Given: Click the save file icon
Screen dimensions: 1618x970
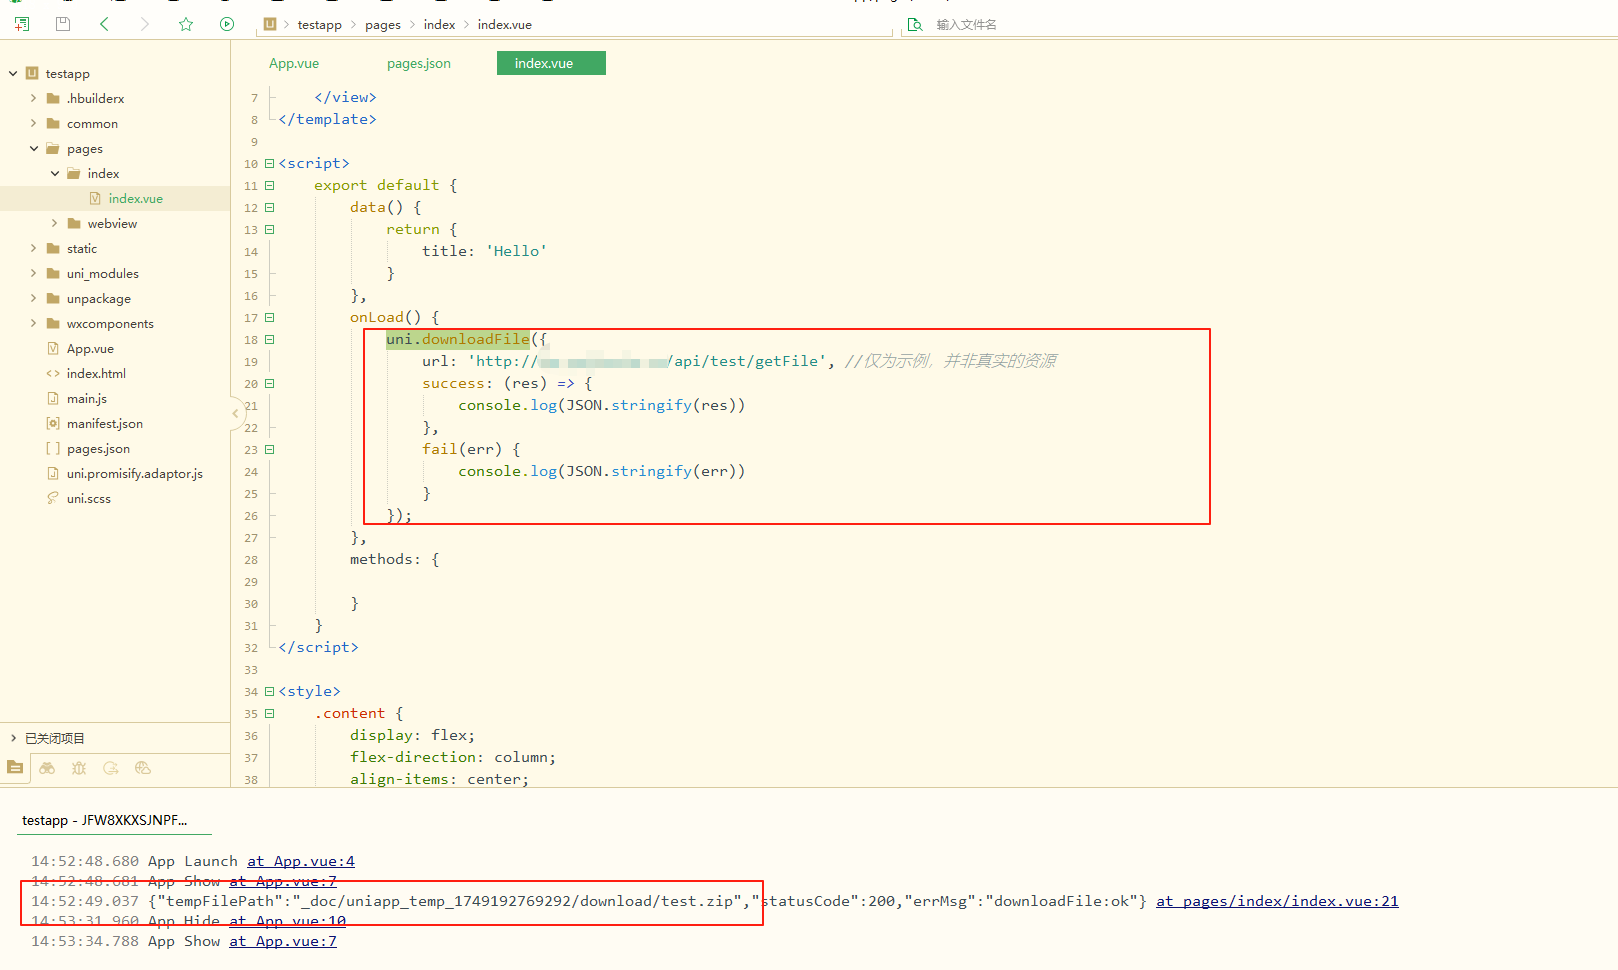Looking at the screenshot, I should pyautogui.click(x=63, y=24).
